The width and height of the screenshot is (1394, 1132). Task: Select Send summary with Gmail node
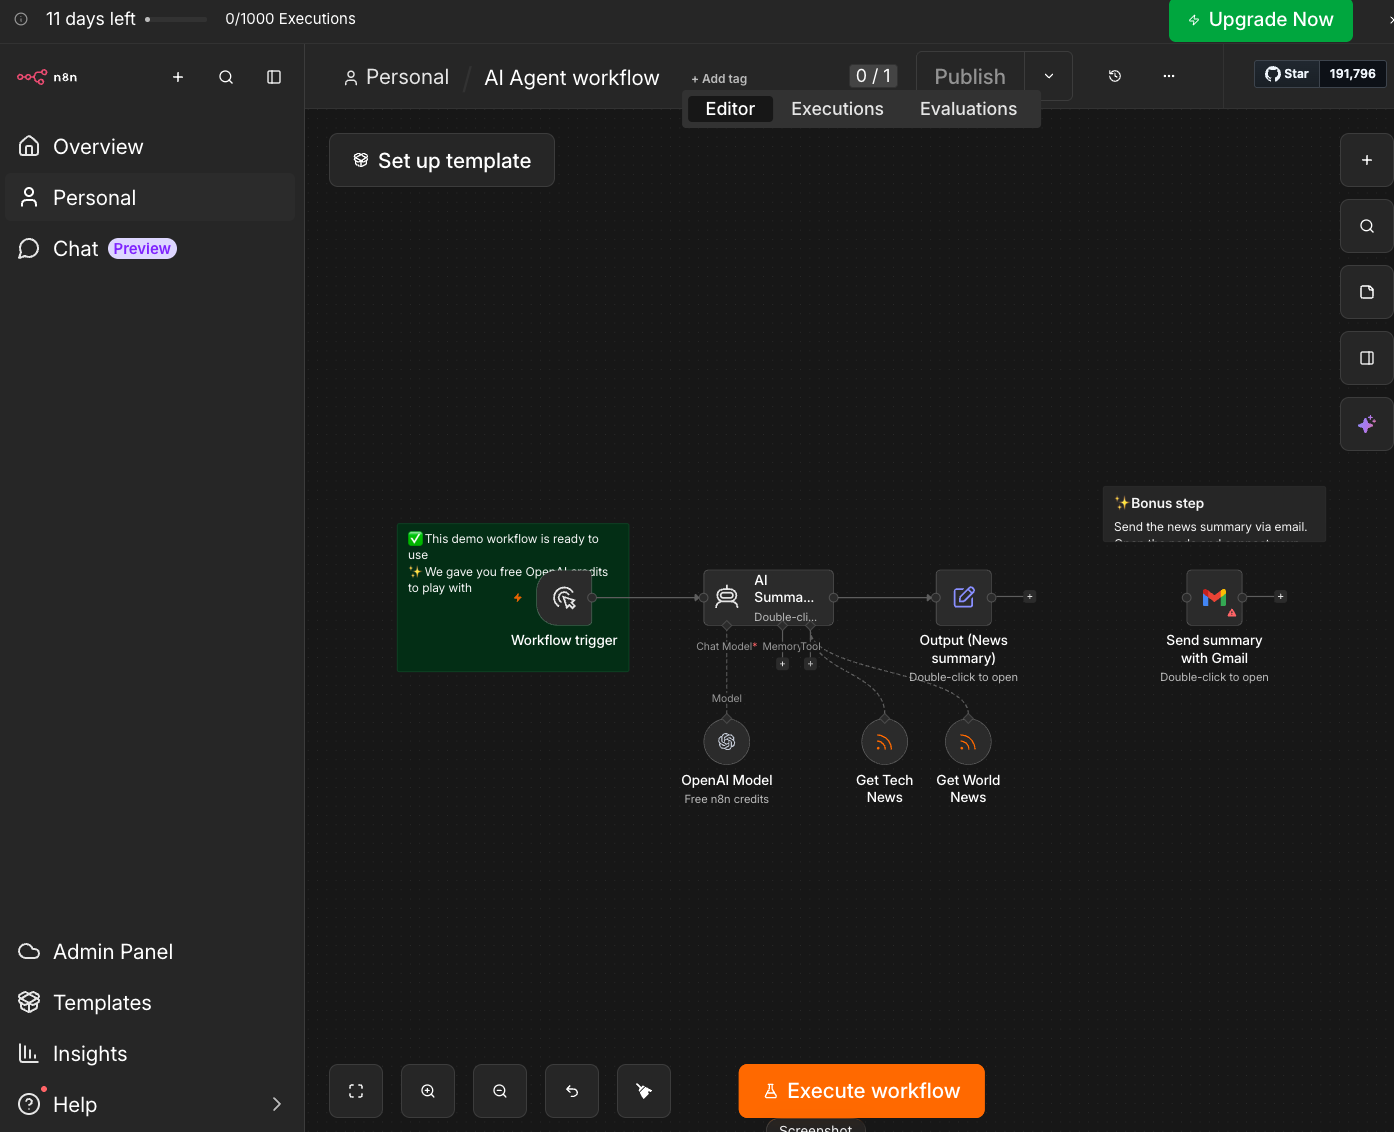(1214, 598)
